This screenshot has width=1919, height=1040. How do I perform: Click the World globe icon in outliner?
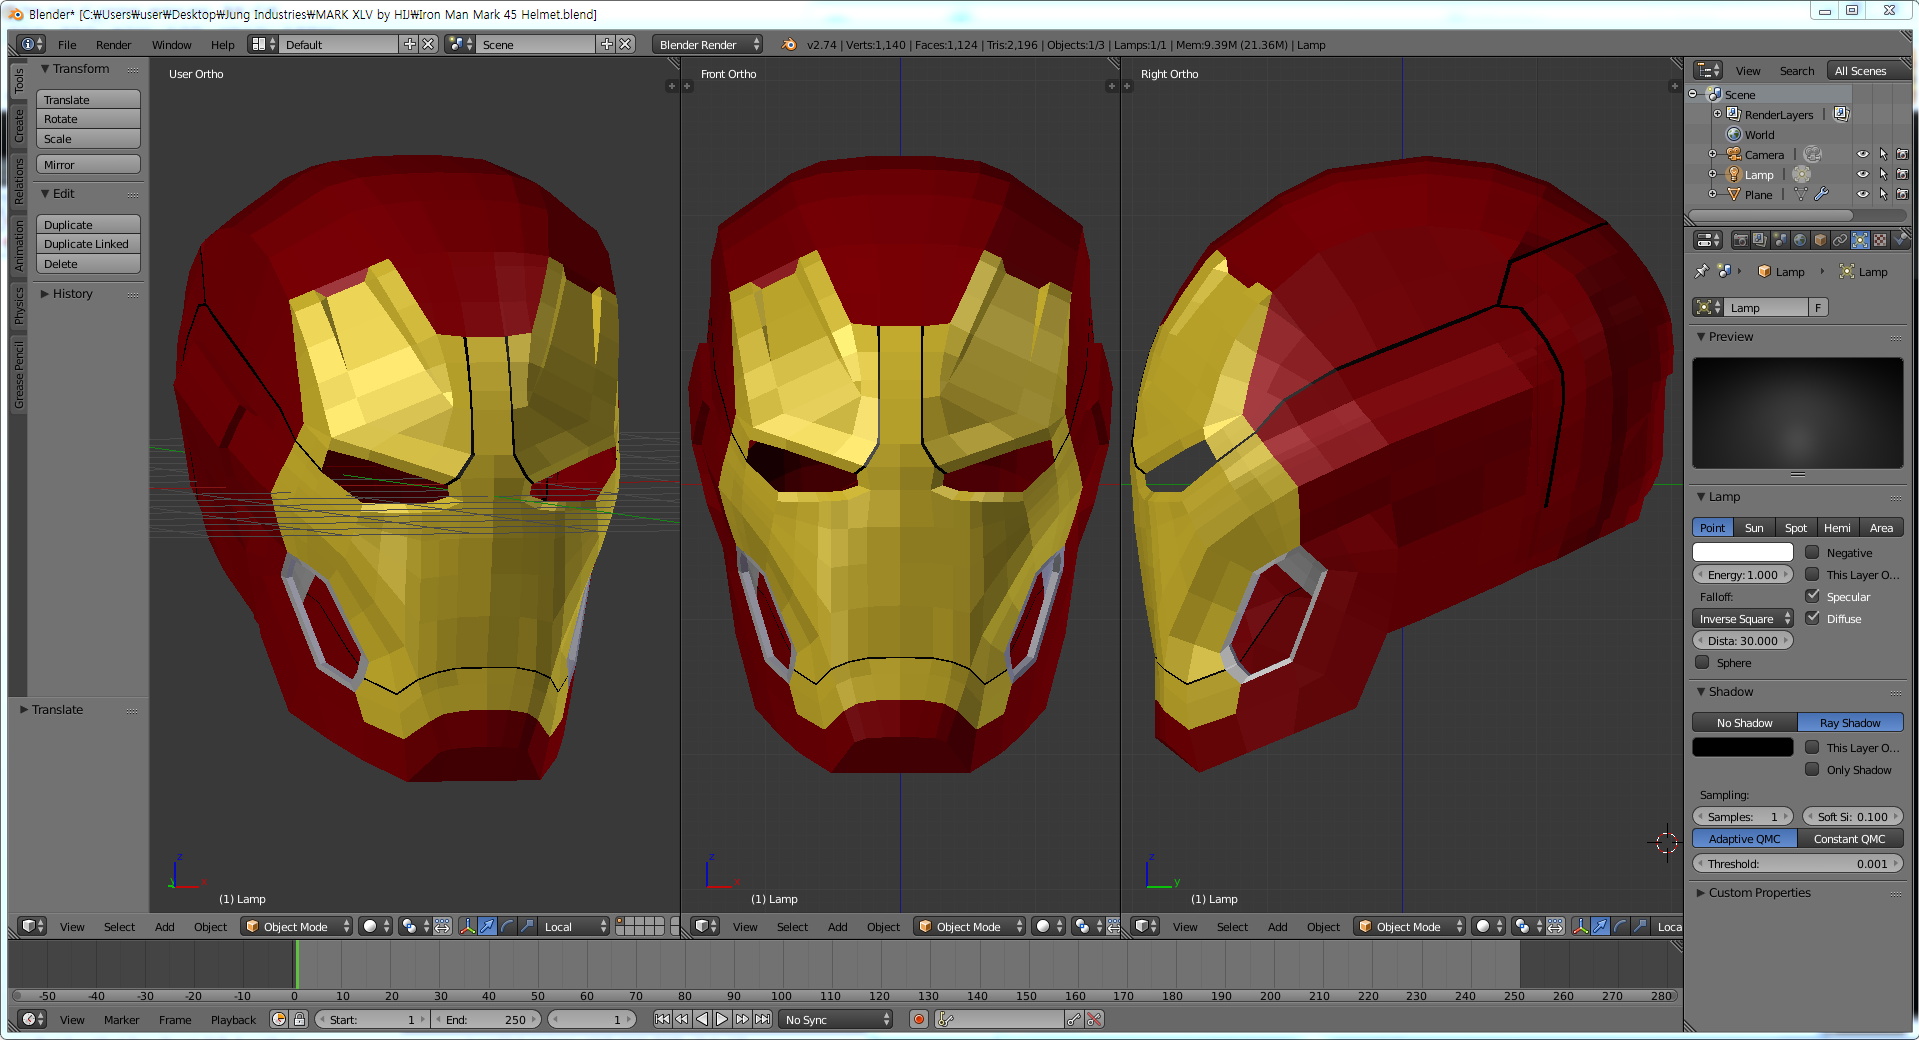(1734, 134)
